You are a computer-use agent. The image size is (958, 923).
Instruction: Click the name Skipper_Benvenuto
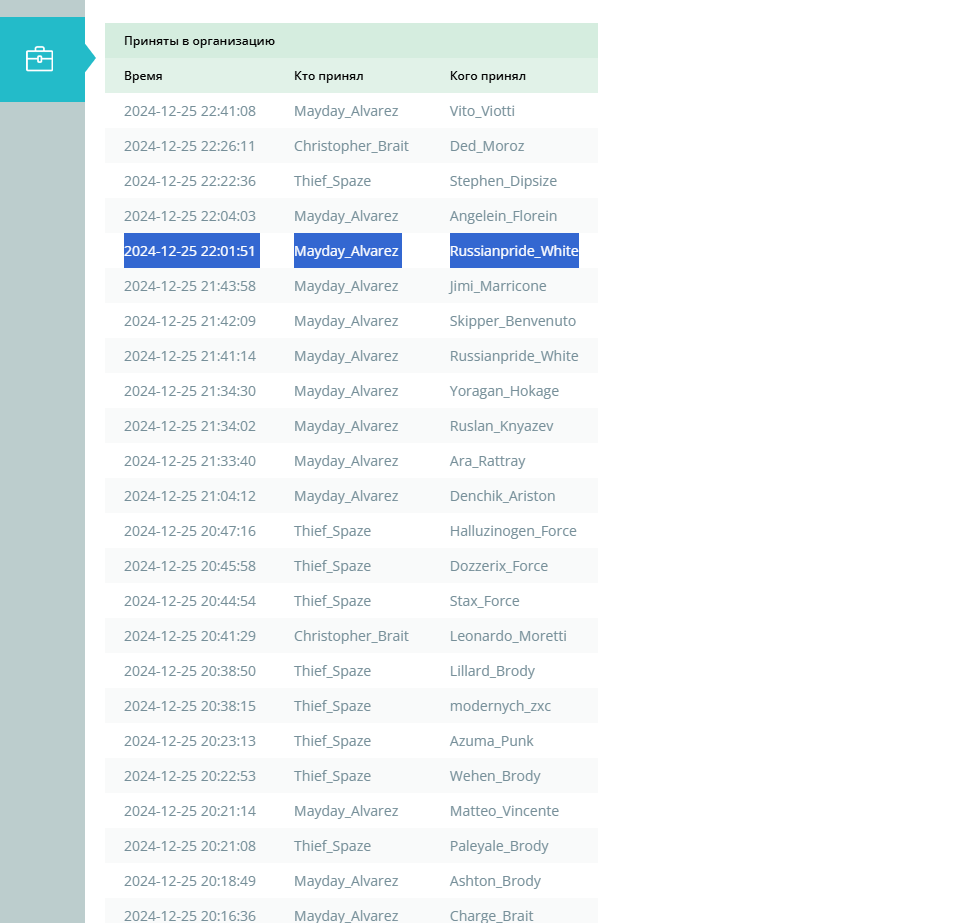click(513, 321)
